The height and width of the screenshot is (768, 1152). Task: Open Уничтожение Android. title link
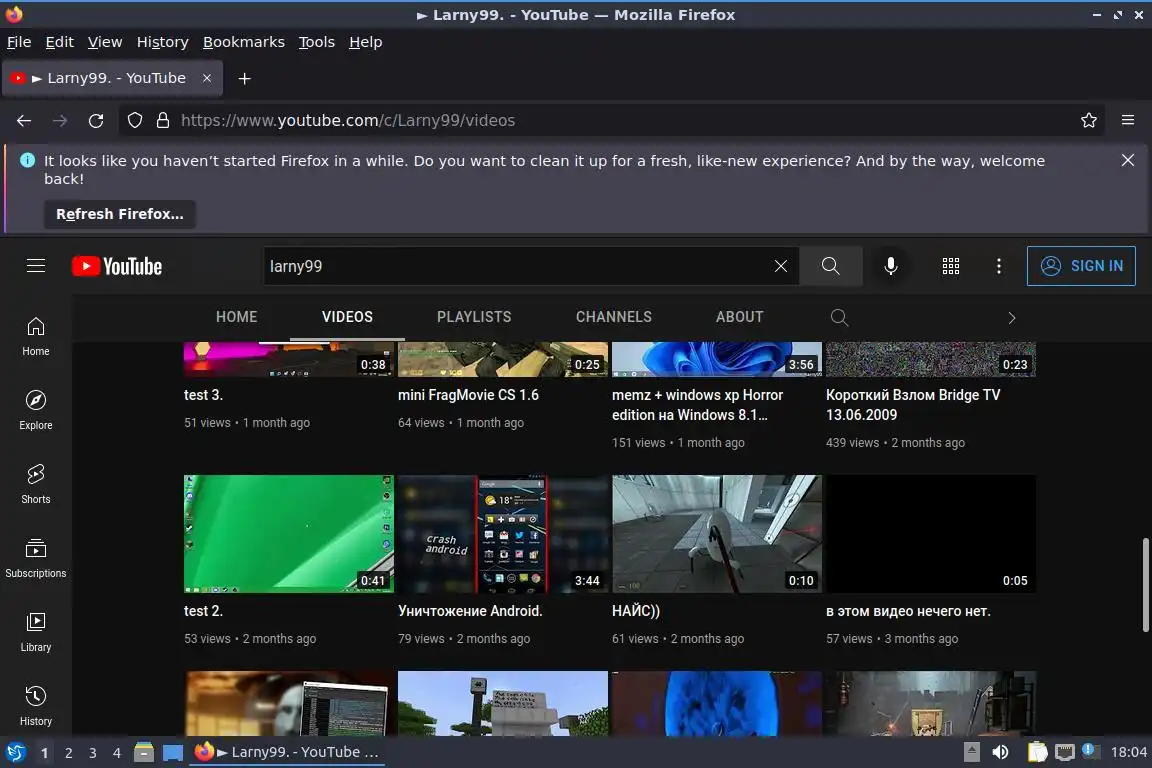[x=470, y=611]
